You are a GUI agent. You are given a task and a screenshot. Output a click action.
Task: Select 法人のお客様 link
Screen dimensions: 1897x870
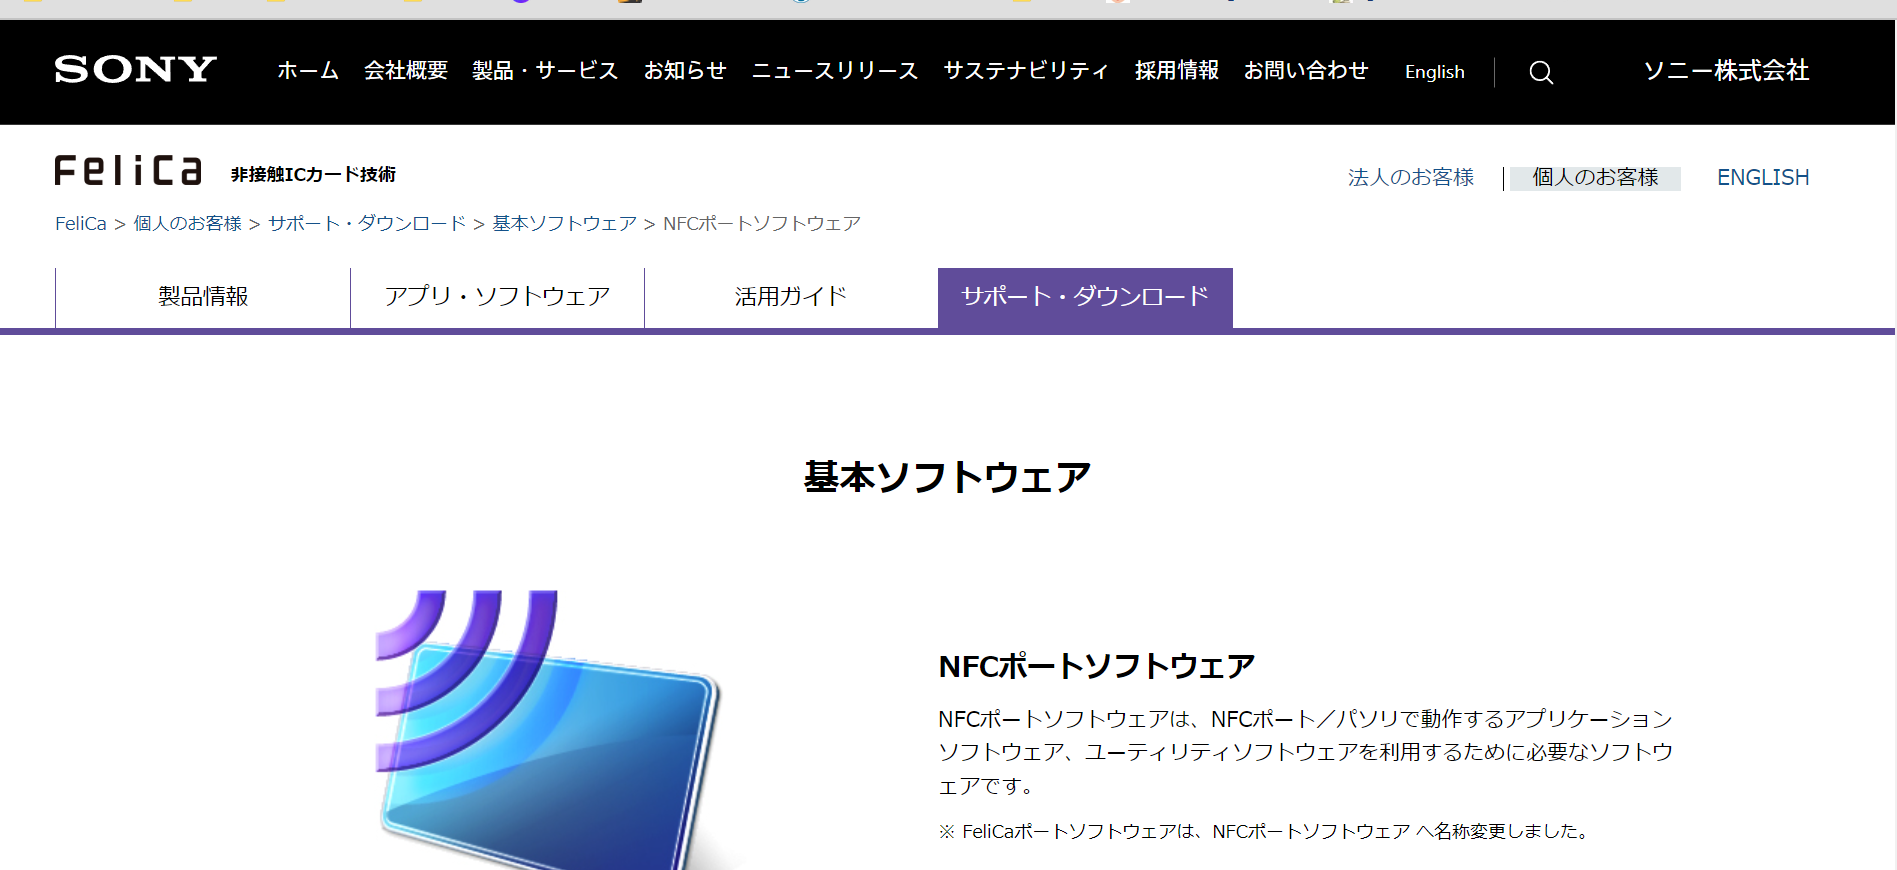(1411, 177)
